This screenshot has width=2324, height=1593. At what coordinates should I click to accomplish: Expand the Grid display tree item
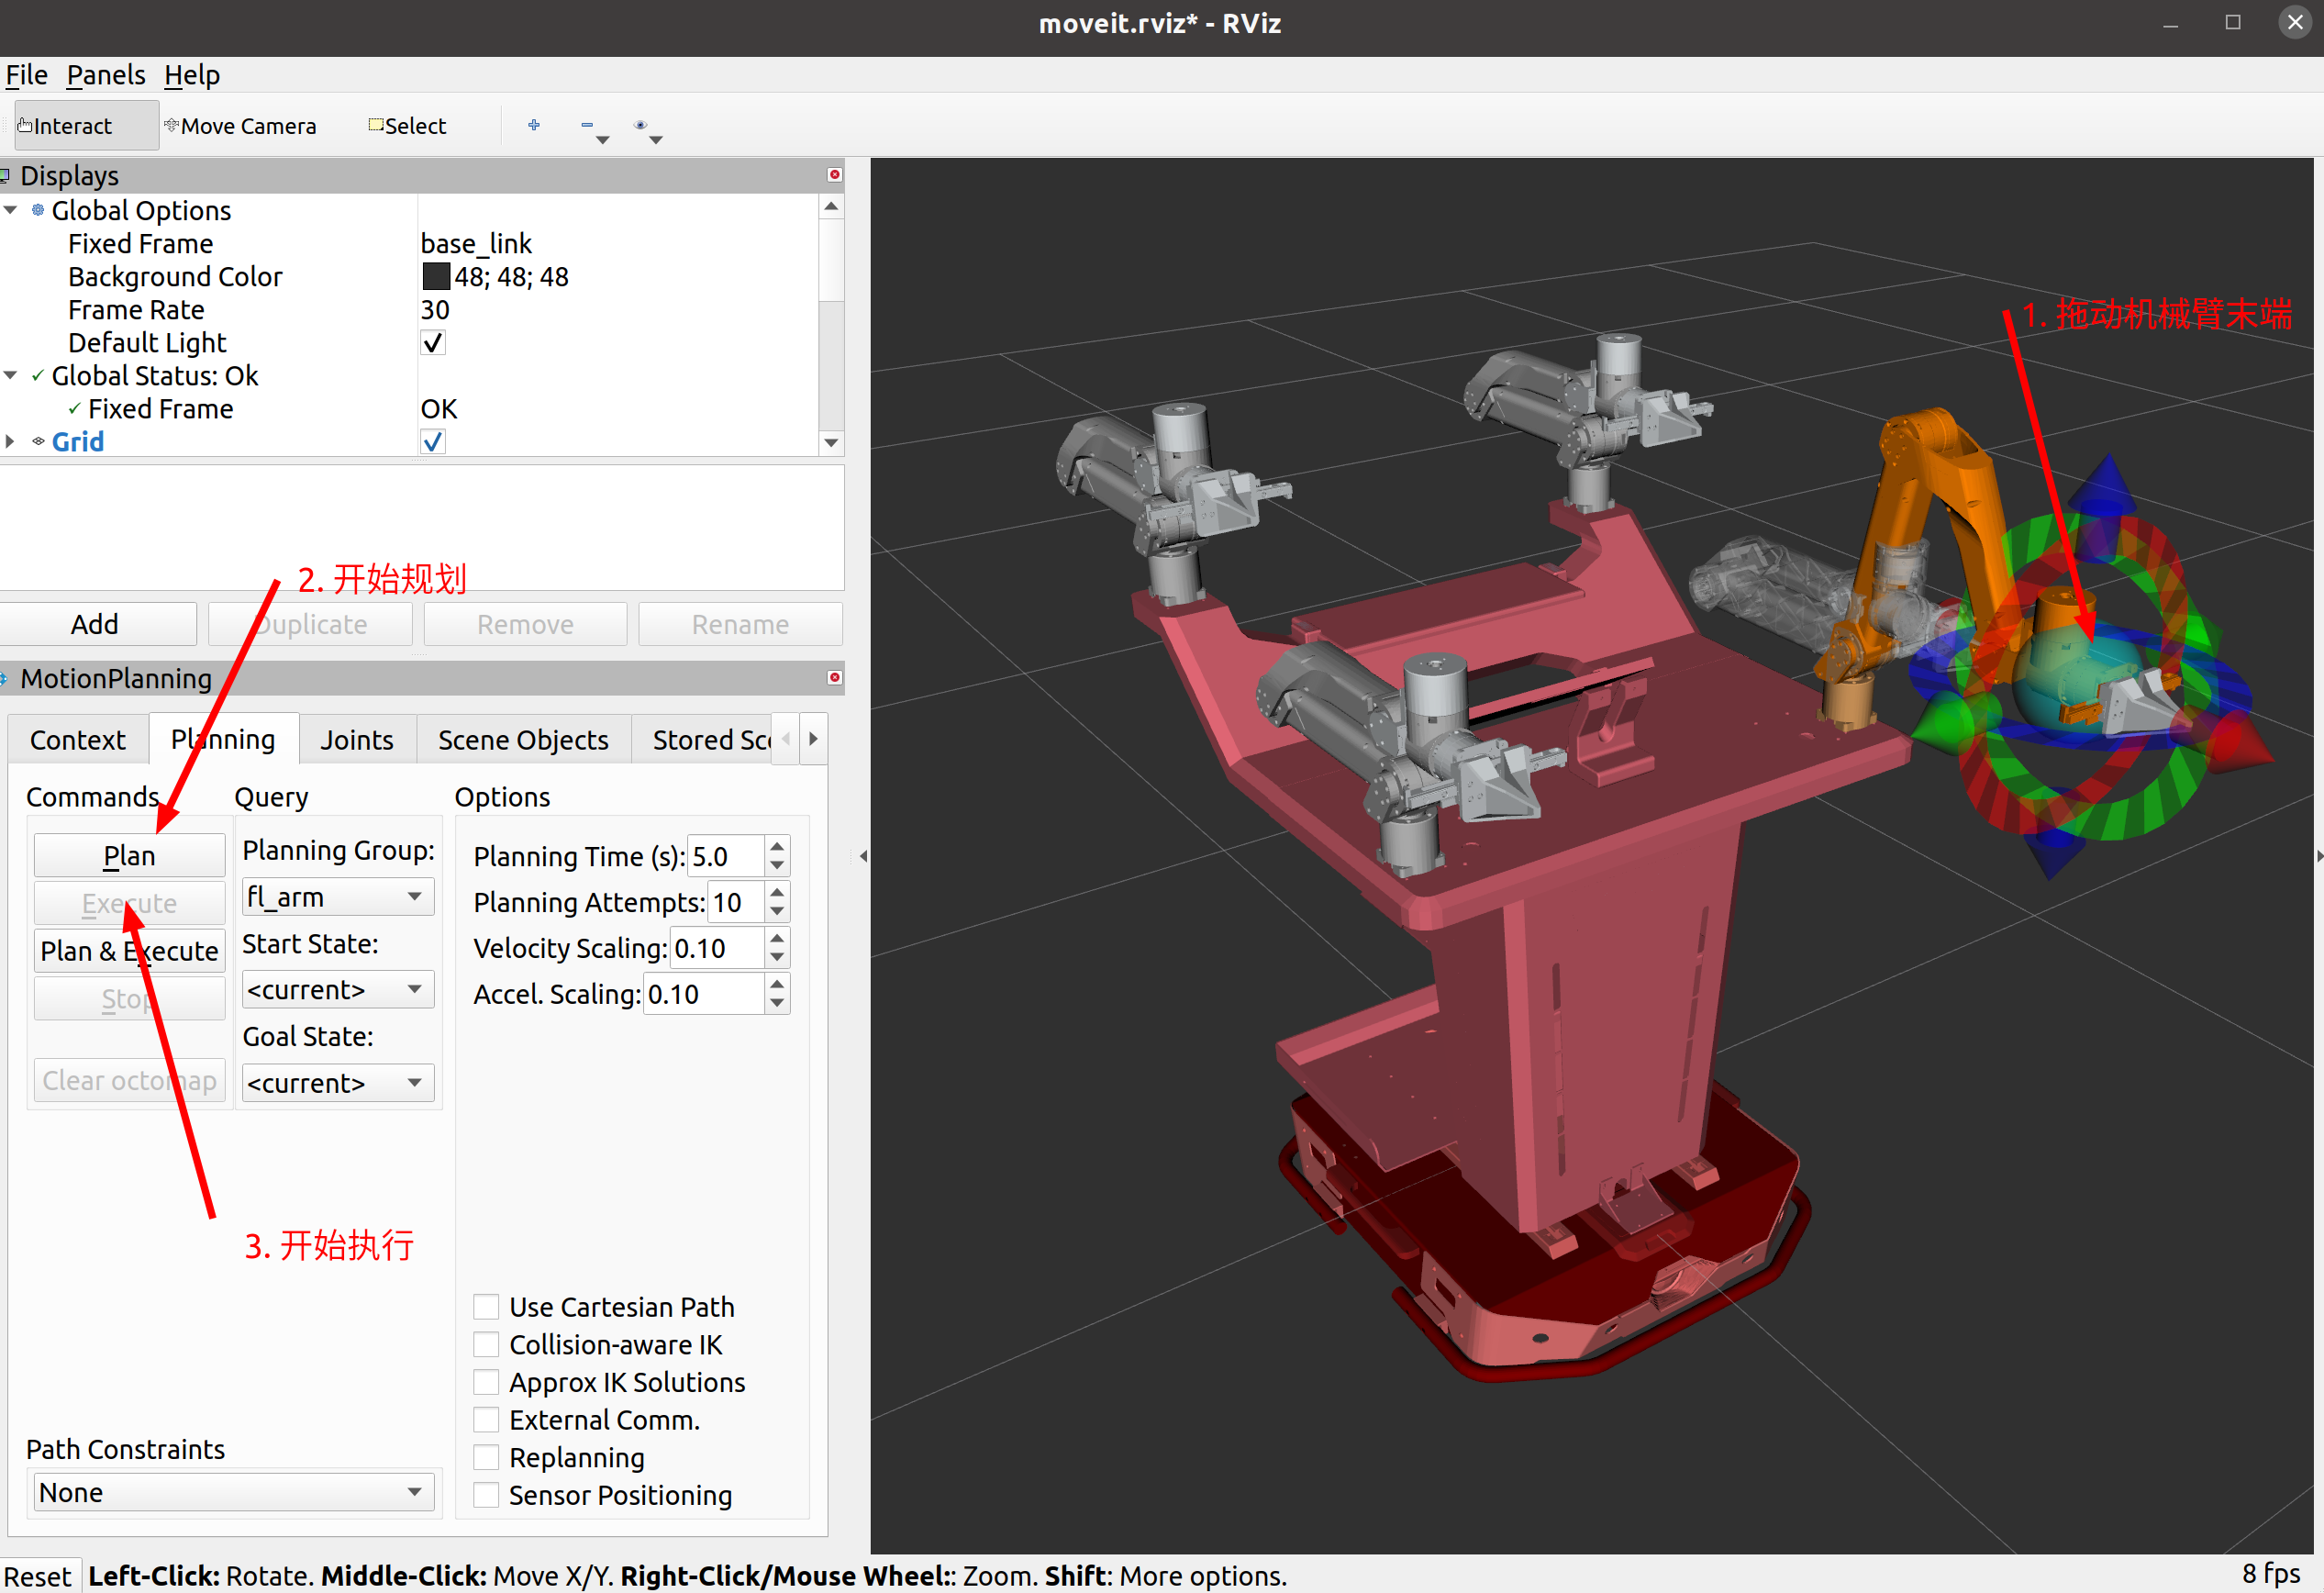click(x=10, y=442)
